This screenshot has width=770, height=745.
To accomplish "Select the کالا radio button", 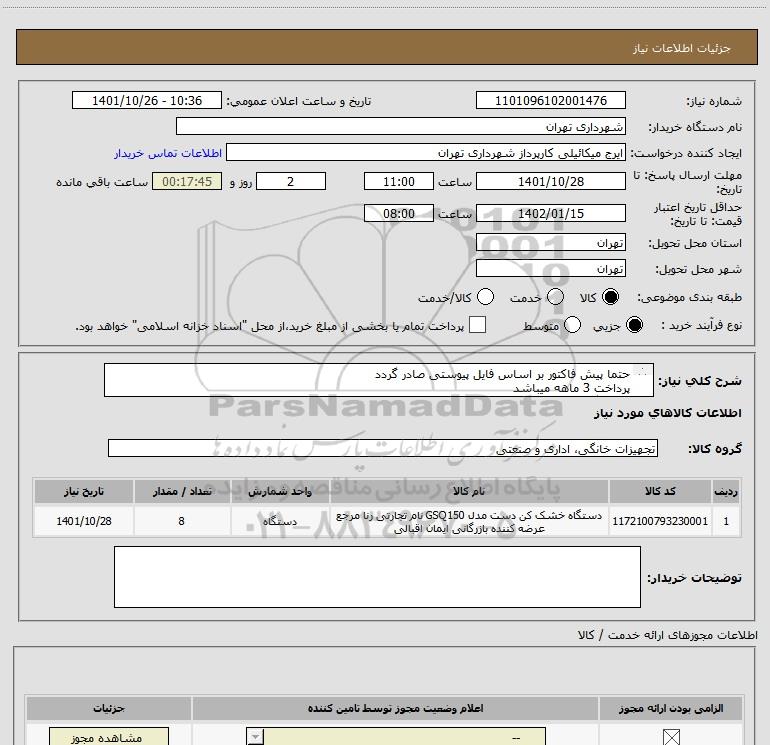I will click(610, 297).
